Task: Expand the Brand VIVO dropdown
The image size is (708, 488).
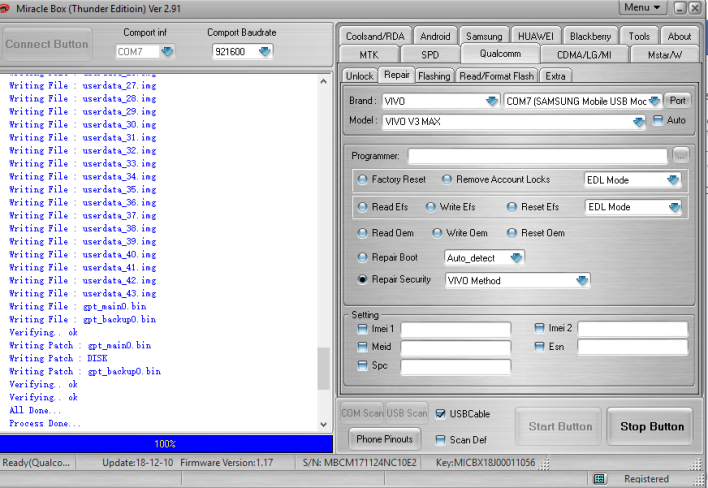Action: click(491, 101)
